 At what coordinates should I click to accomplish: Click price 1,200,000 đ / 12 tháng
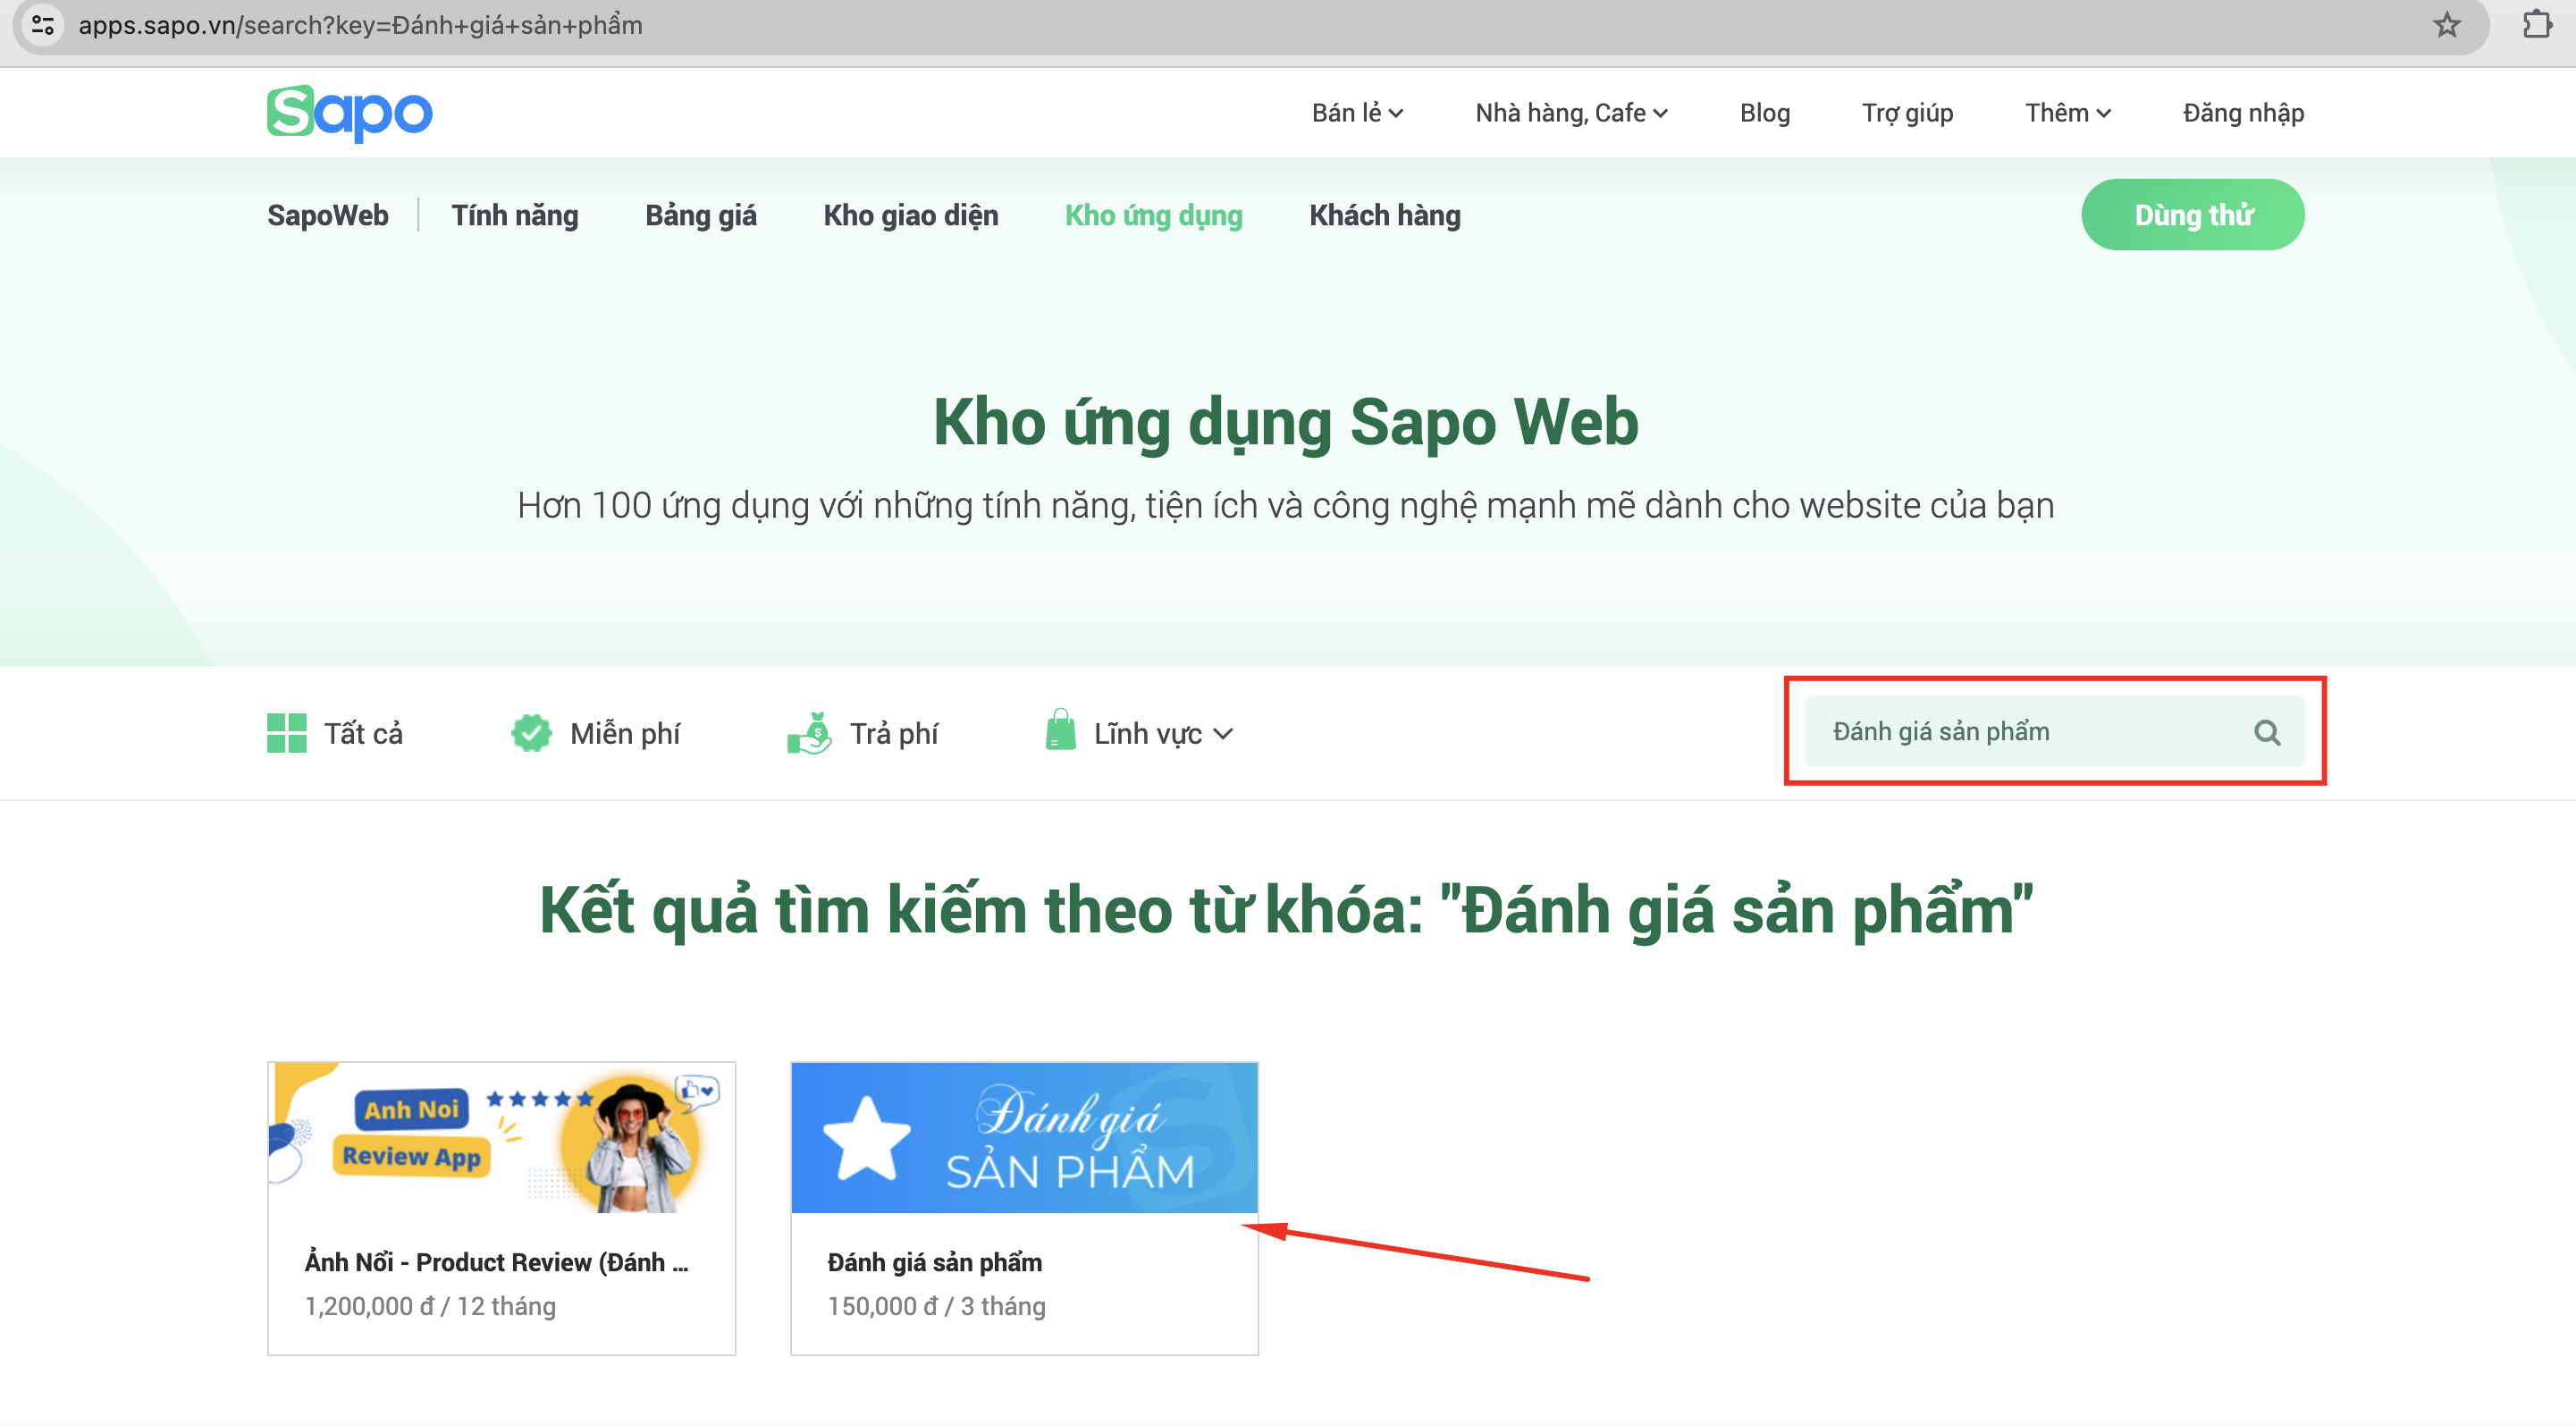click(430, 1306)
